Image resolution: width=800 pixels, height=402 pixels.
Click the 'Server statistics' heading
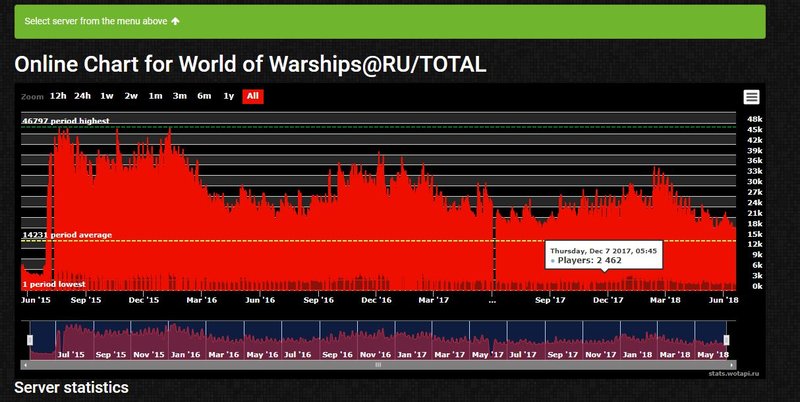click(x=71, y=388)
